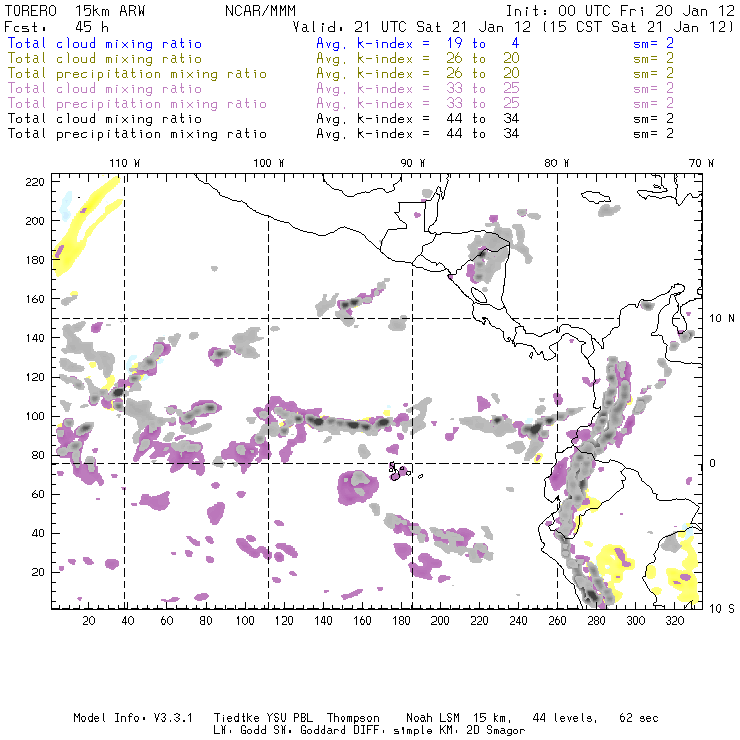Click the "KM: 2D Smagor" label
Screen dimensions: 740x740
(478, 731)
